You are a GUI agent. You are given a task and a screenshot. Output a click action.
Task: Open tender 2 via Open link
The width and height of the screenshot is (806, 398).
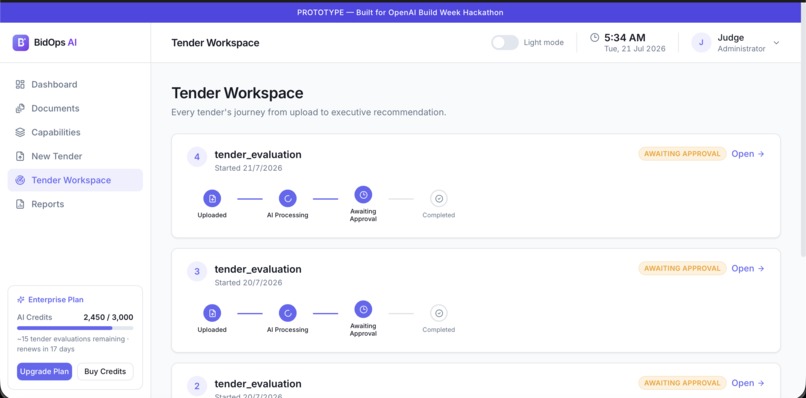point(748,383)
